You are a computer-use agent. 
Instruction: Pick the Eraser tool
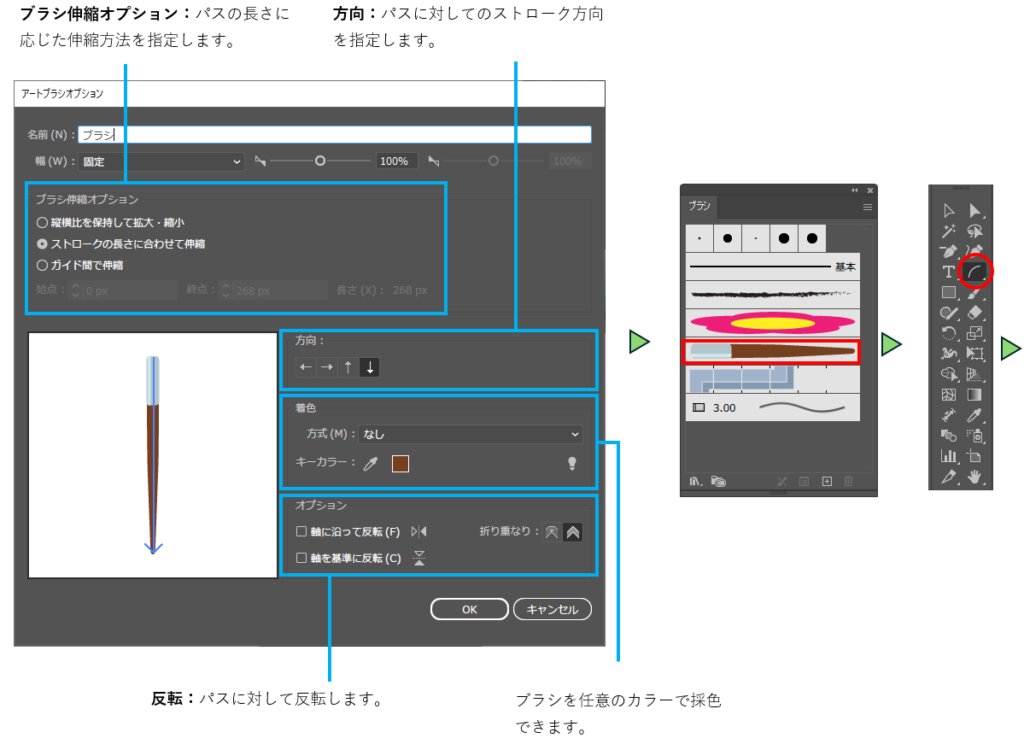(x=975, y=313)
